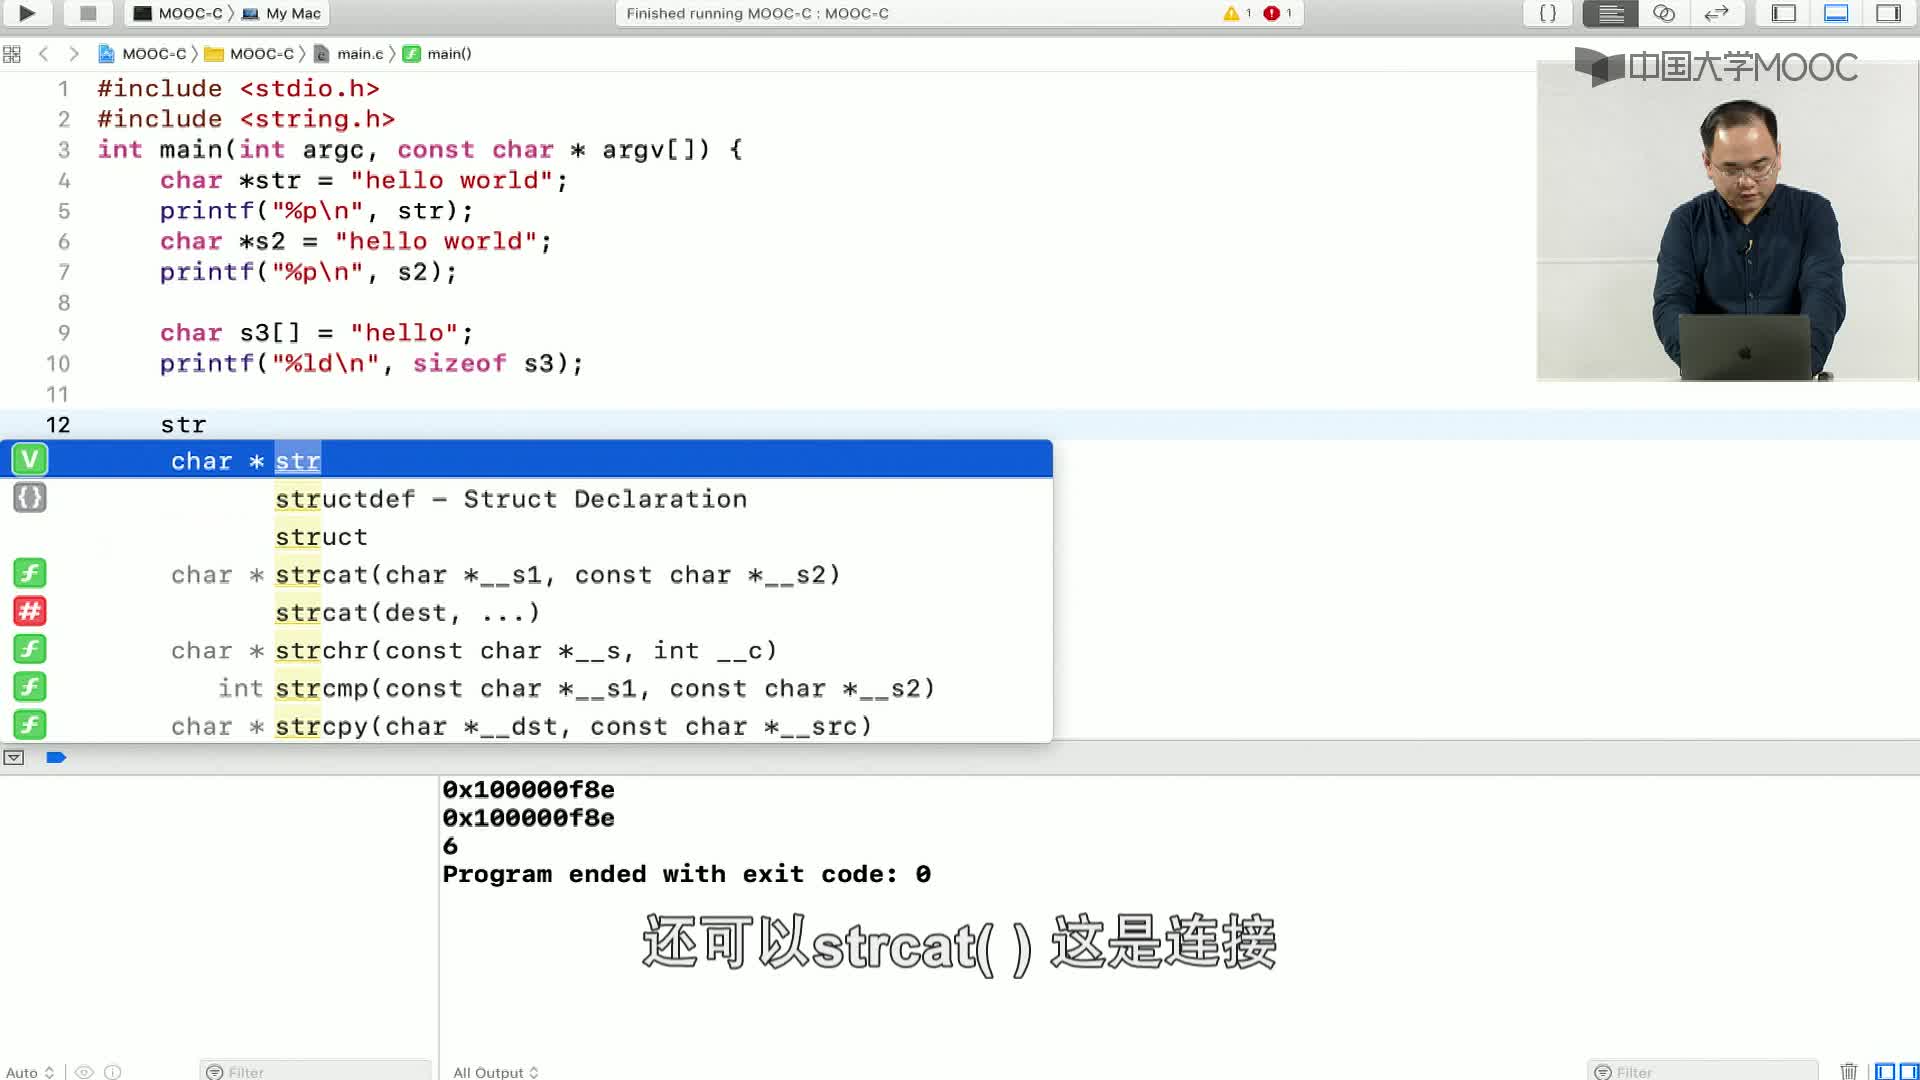The image size is (1920, 1080).
Task: Select the strcmp function completion
Action: pyautogui.click(x=526, y=688)
